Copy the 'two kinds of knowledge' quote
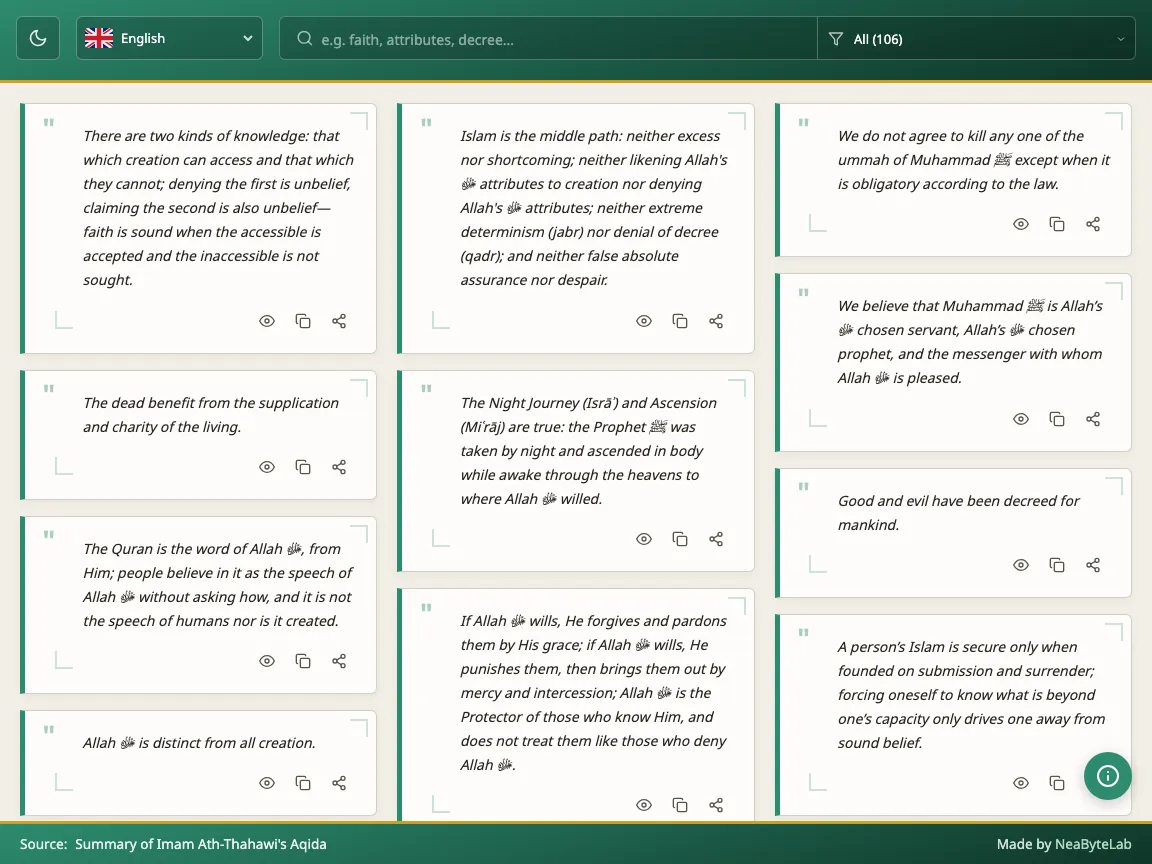Image resolution: width=1152 pixels, height=864 pixels. click(x=303, y=321)
